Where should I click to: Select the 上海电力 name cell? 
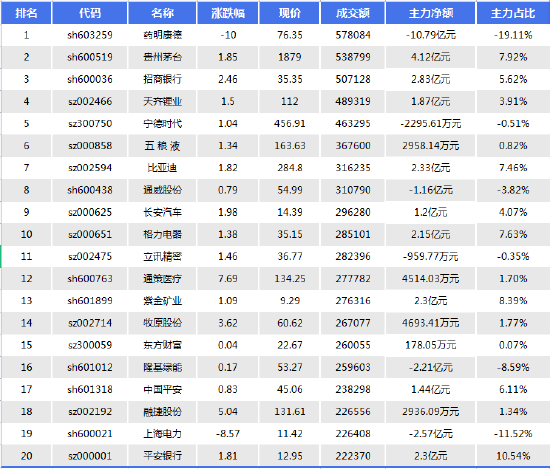tap(162, 434)
